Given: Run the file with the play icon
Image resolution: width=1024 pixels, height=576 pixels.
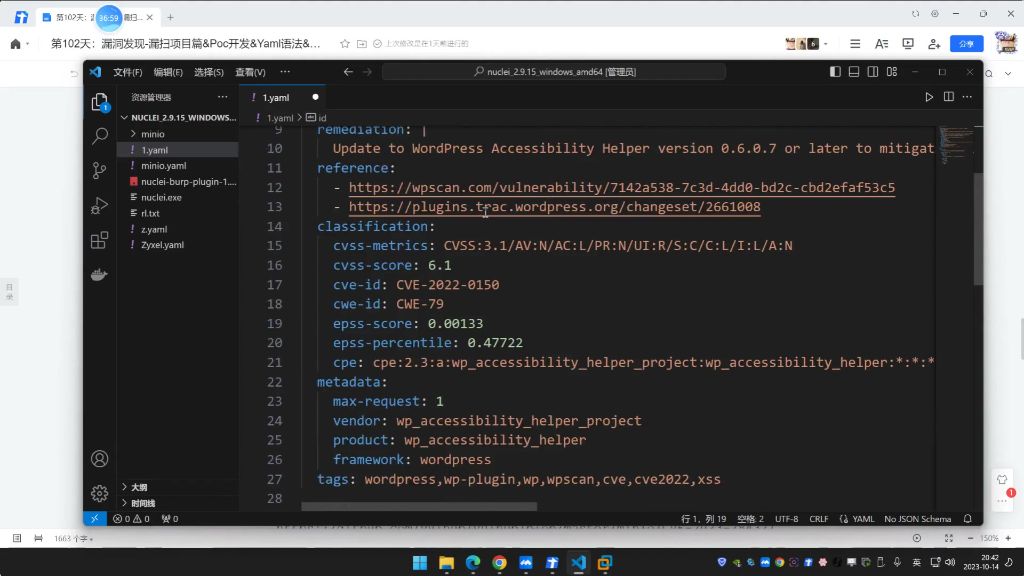Looking at the screenshot, I should click(x=929, y=97).
